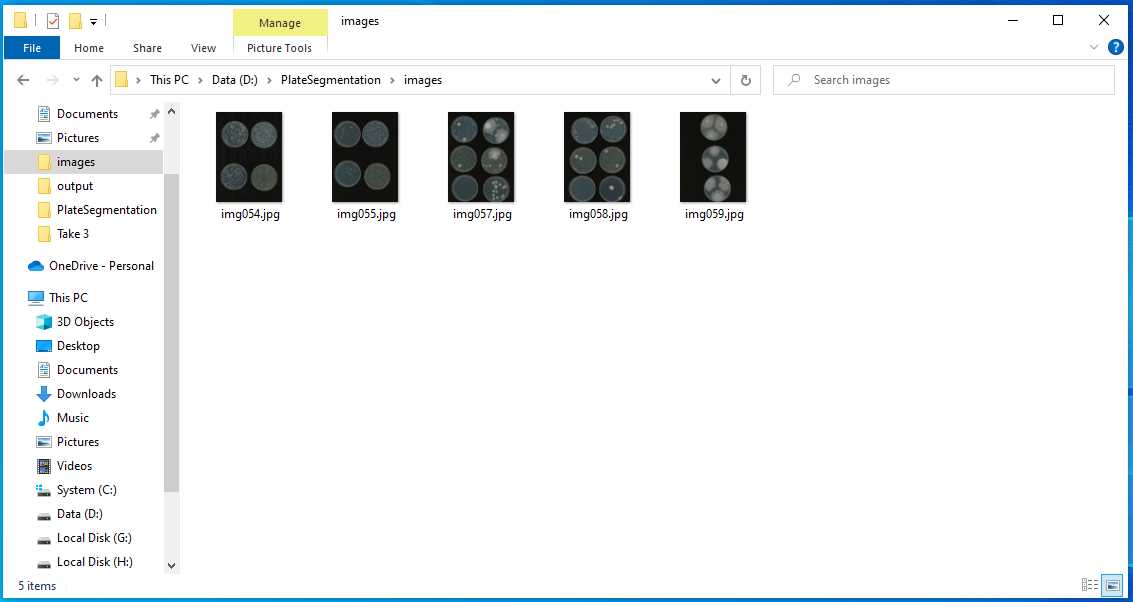Open the address bar history dropdown
The image size is (1133, 602).
click(716, 80)
